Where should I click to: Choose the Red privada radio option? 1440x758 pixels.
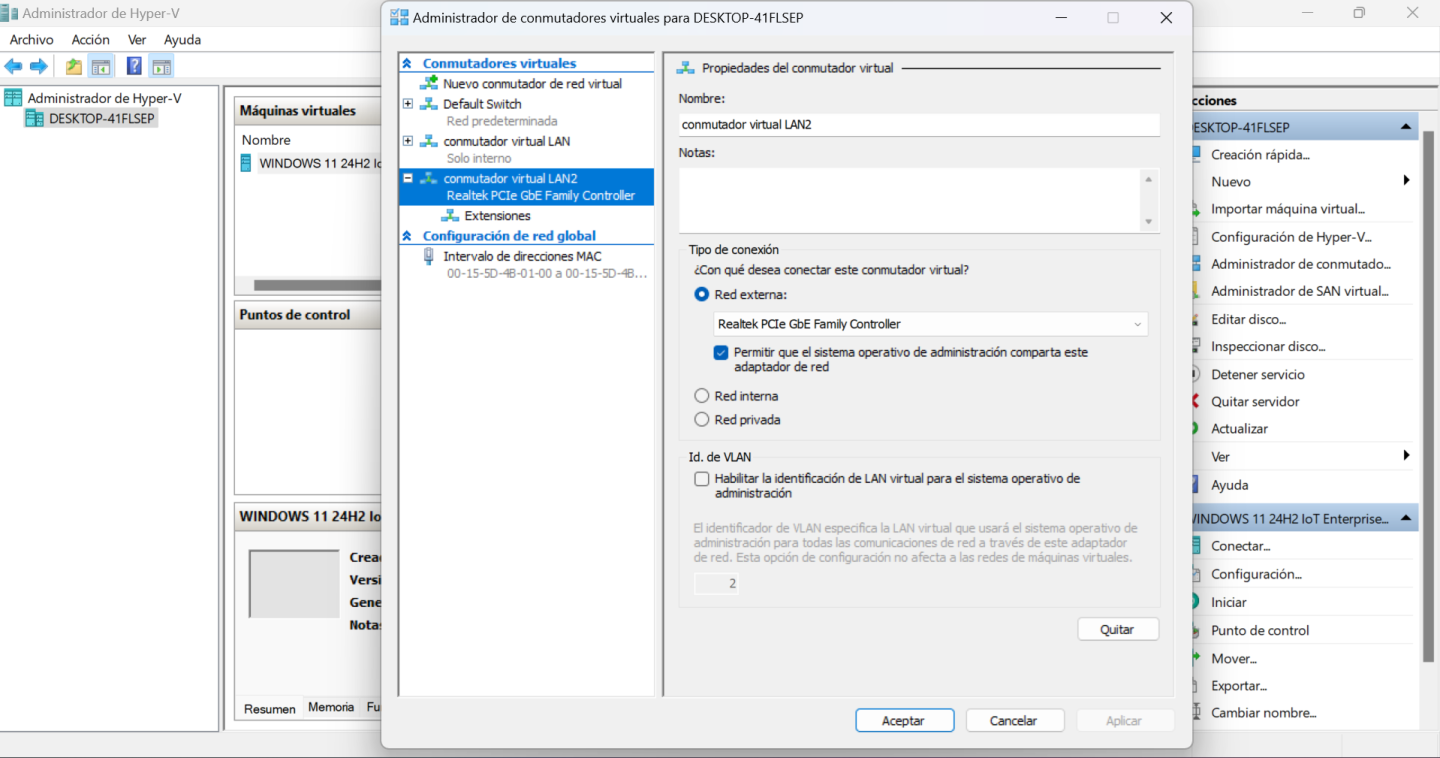click(702, 420)
